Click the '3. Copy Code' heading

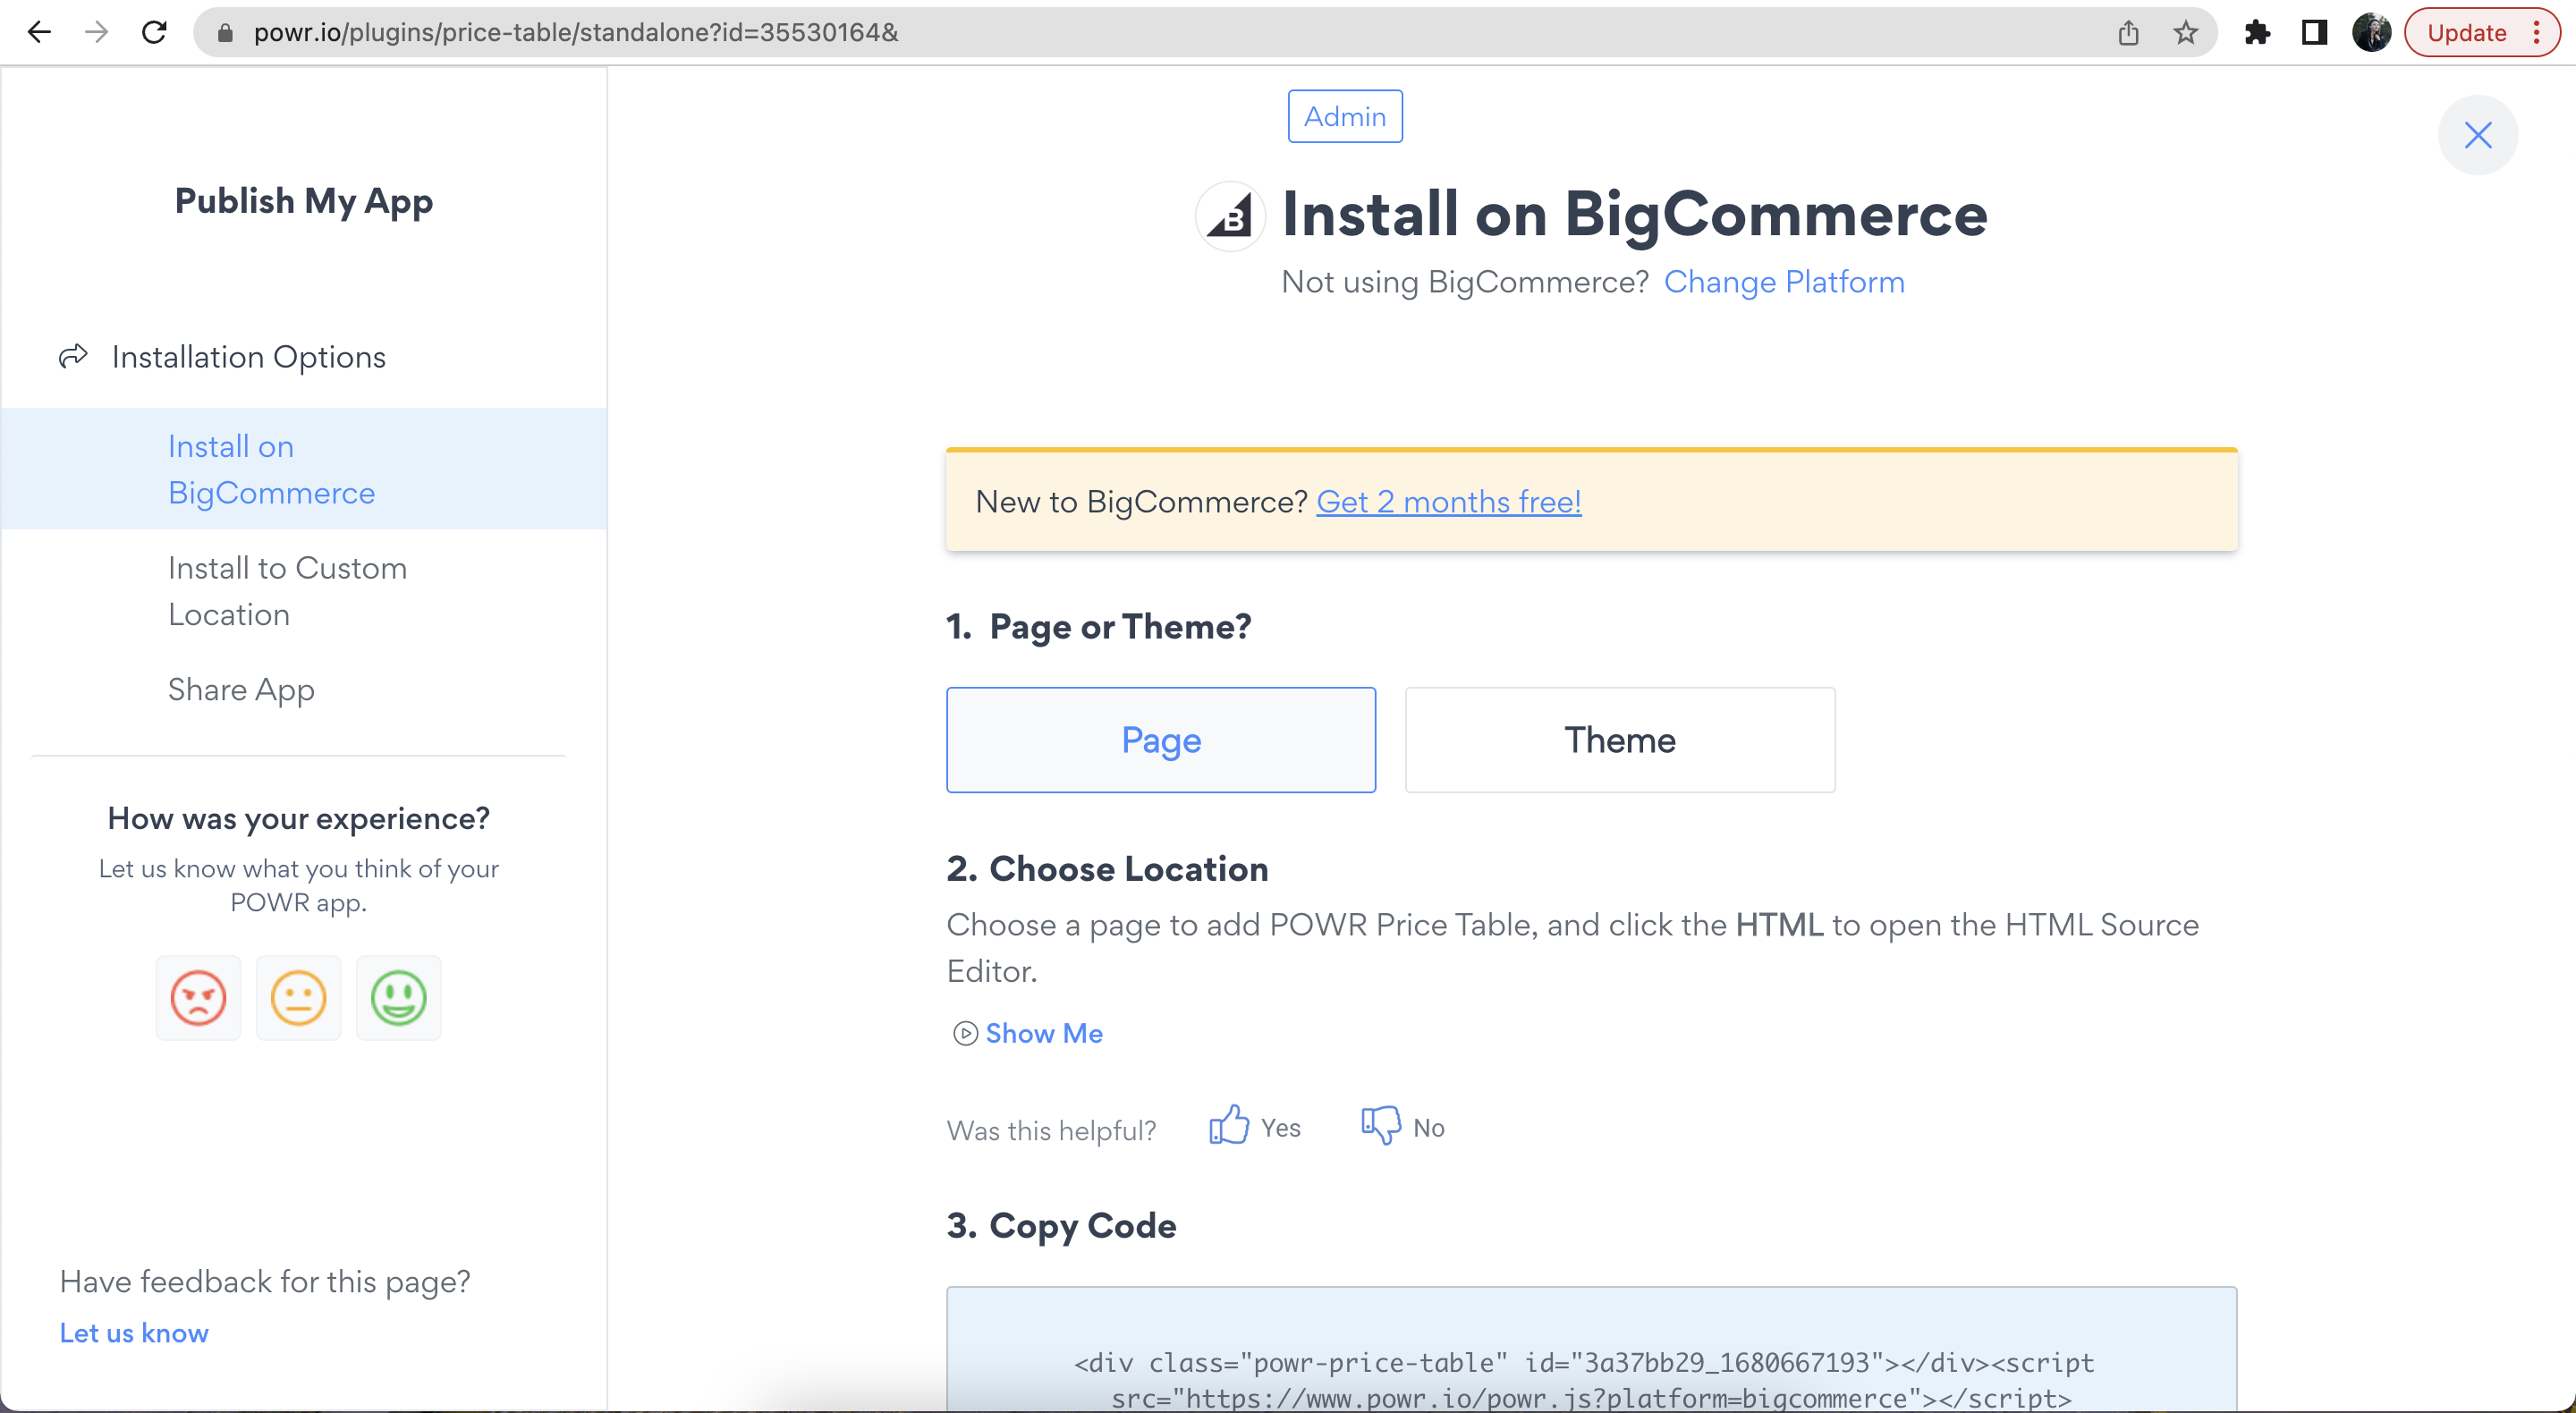click(x=1061, y=1225)
